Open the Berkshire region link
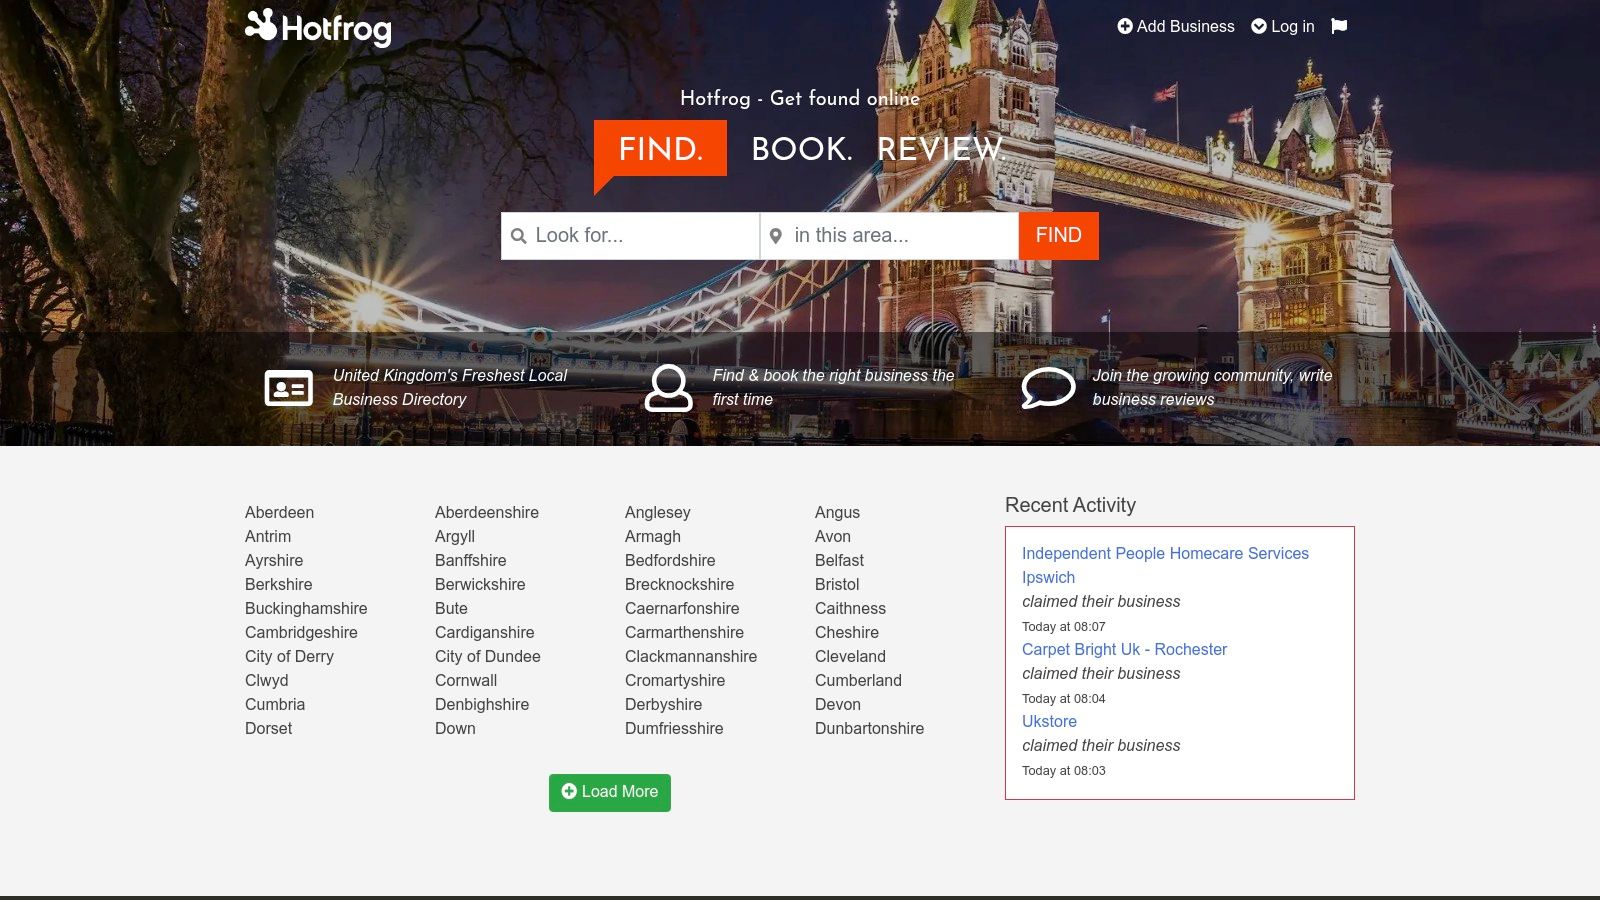The height and width of the screenshot is (900, 1600). [x=279, y=584]
